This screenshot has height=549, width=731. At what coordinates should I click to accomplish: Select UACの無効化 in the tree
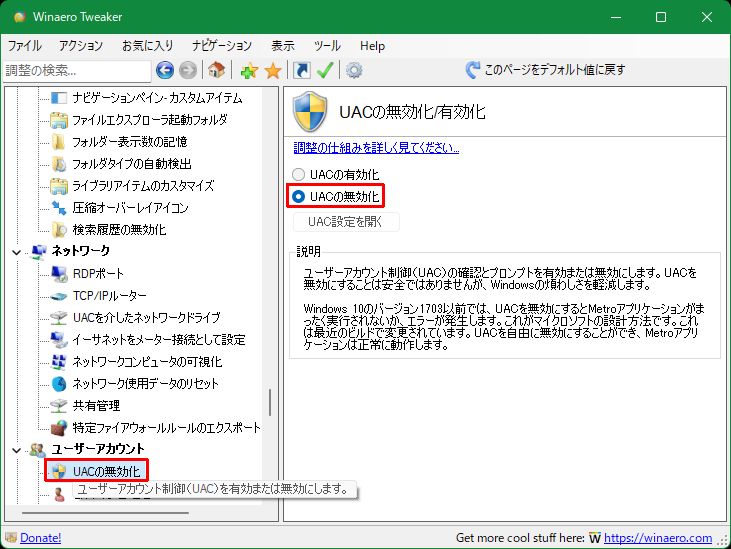(106, 471)
